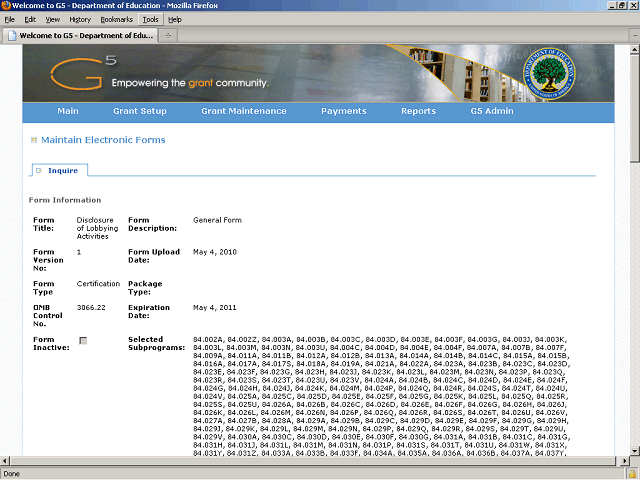Click the lock icon in status bar

tap(632, 474)
